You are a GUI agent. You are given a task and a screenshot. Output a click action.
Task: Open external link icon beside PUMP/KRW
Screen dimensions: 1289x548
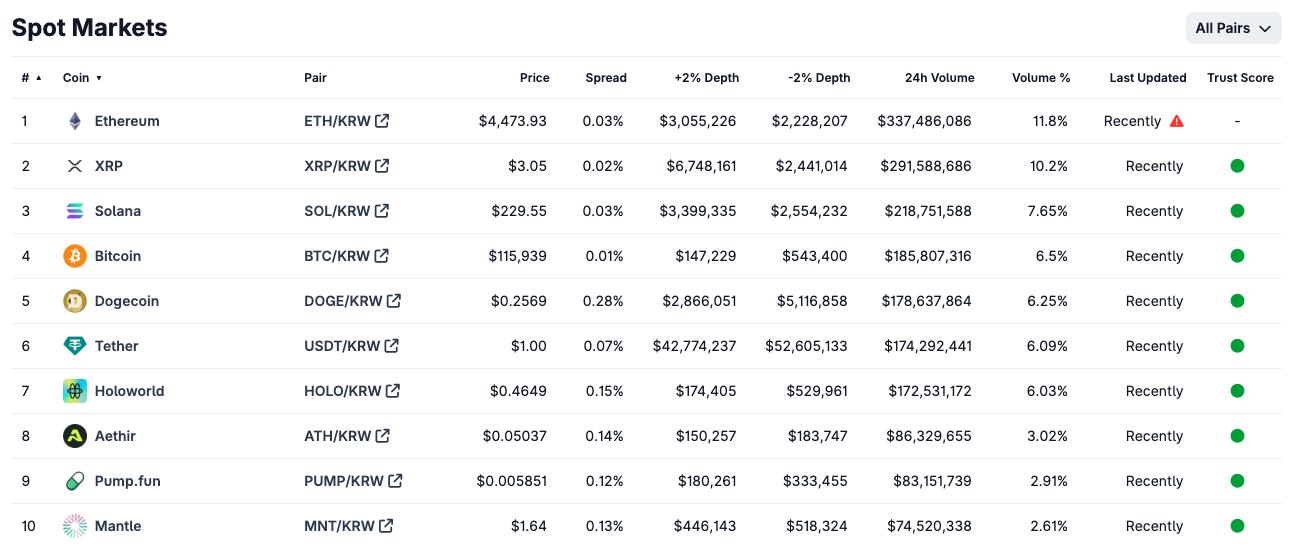pos(395,481)
